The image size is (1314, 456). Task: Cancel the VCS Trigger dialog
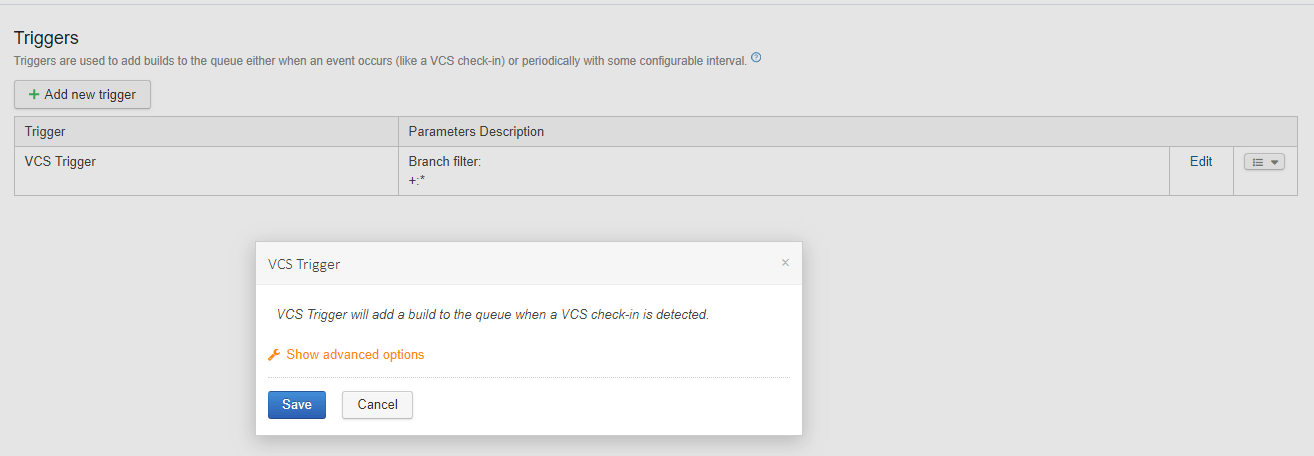point(377,405)
